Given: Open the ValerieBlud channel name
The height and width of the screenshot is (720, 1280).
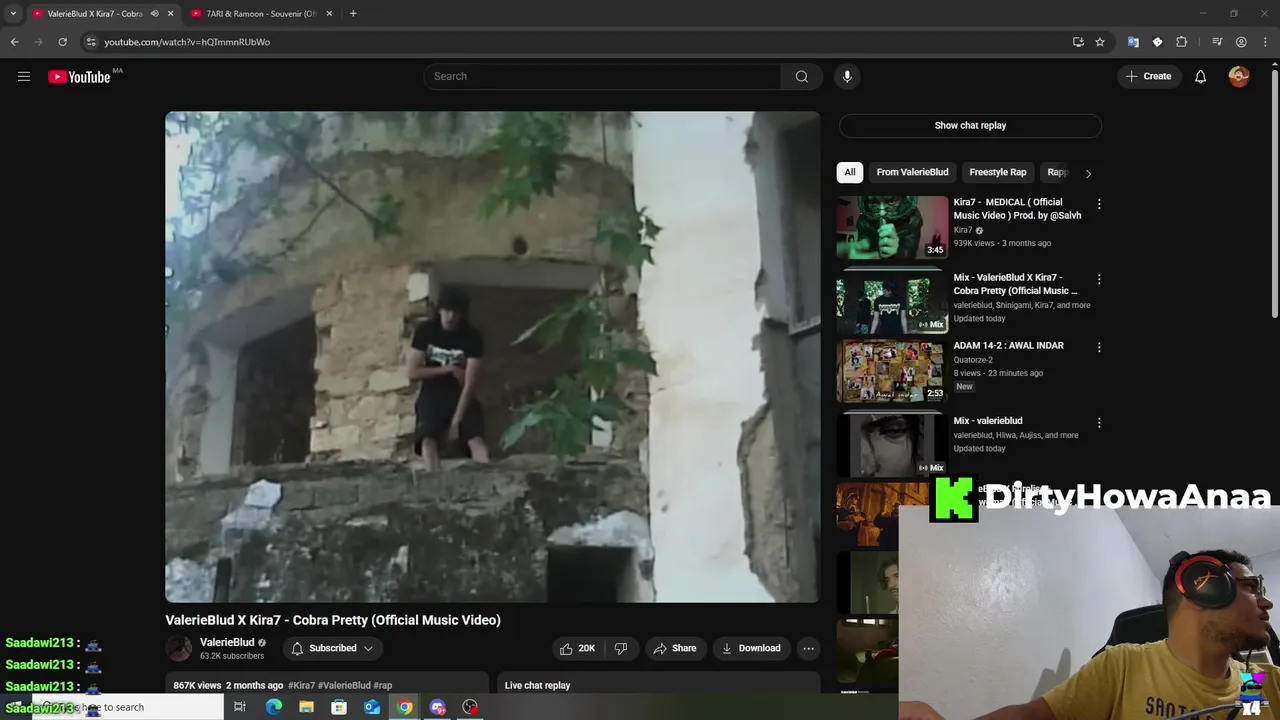Looking at the screenshot, I should point(227,642).
